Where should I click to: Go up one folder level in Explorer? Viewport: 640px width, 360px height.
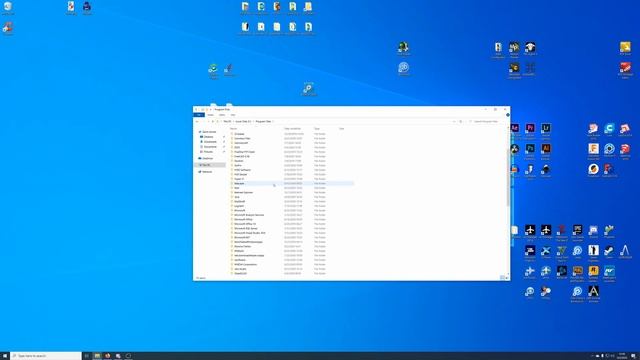pos(213,122)
